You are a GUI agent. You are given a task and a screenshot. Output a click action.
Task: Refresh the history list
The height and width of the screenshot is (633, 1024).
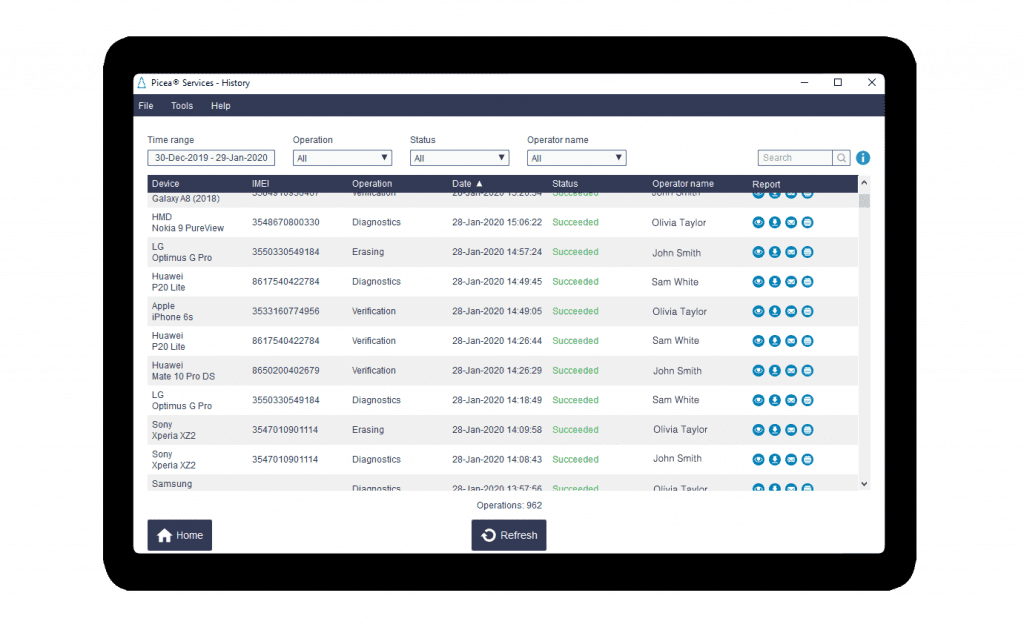pyautogui.click(x=509, y=535)
